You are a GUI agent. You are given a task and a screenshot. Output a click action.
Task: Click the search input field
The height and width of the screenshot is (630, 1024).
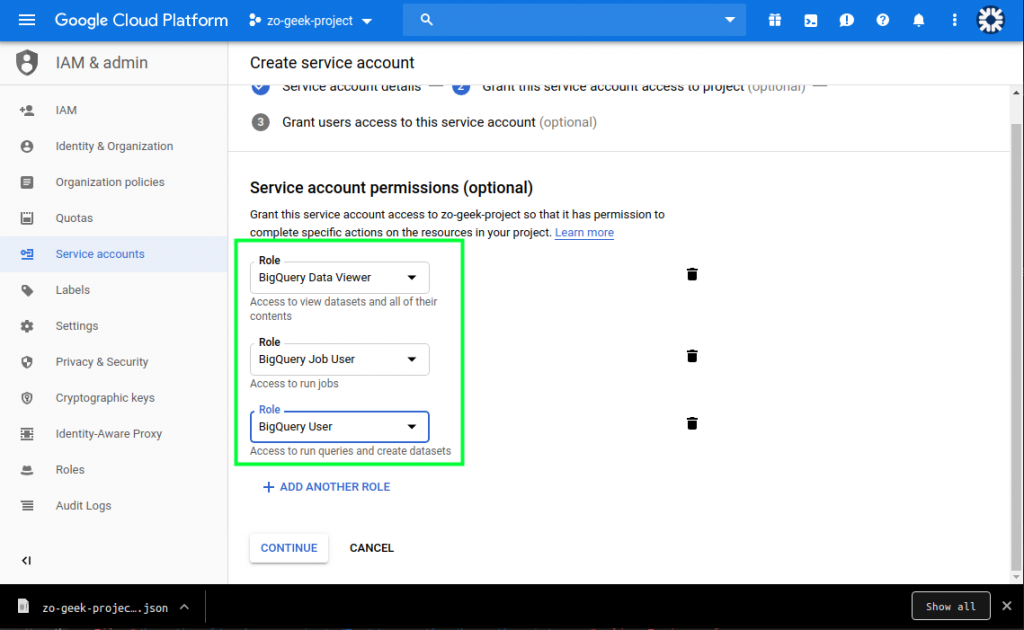(x=575, y=20)
